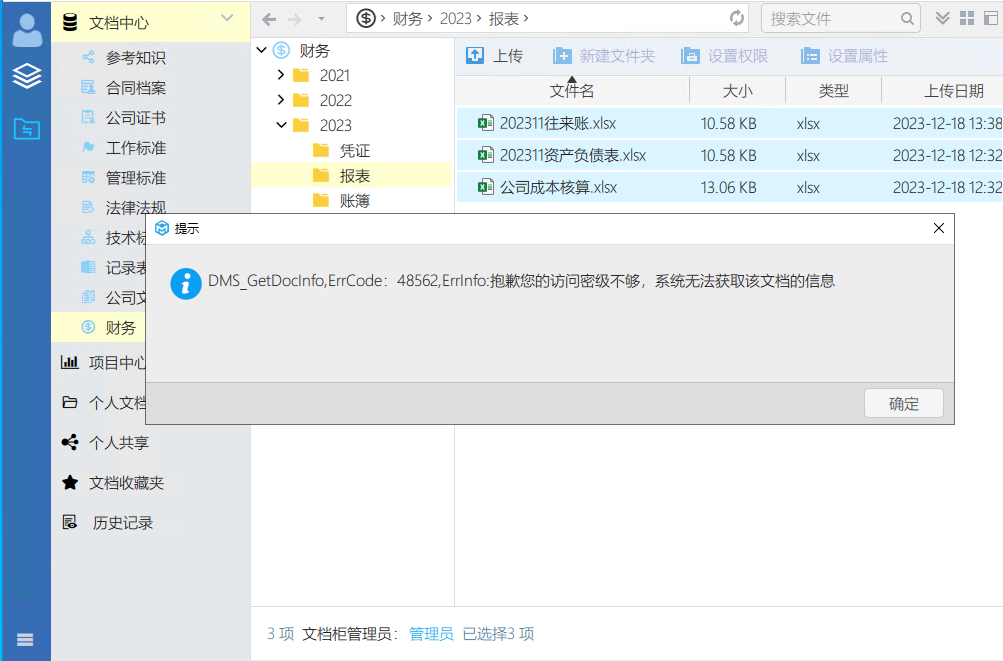Select file 公司成本核算.xlsx
The width and height of the screenshot is (1003, 661).
click(x=558, y=187)
